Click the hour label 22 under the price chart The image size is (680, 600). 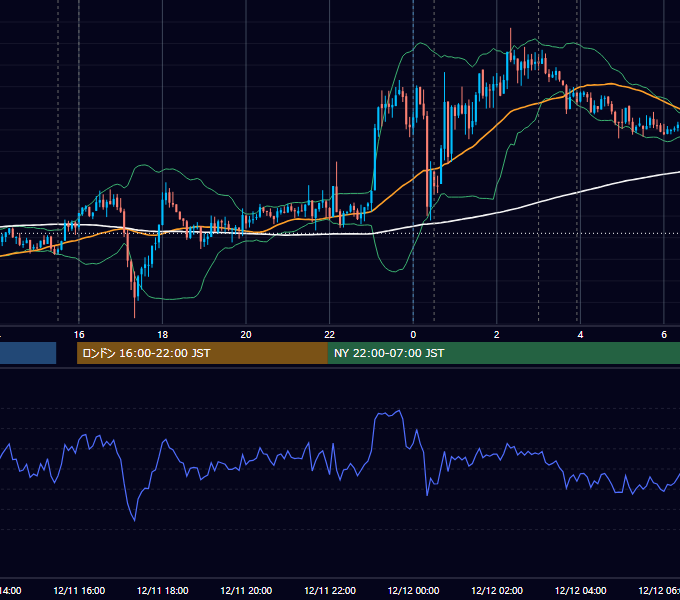(330, 335)
